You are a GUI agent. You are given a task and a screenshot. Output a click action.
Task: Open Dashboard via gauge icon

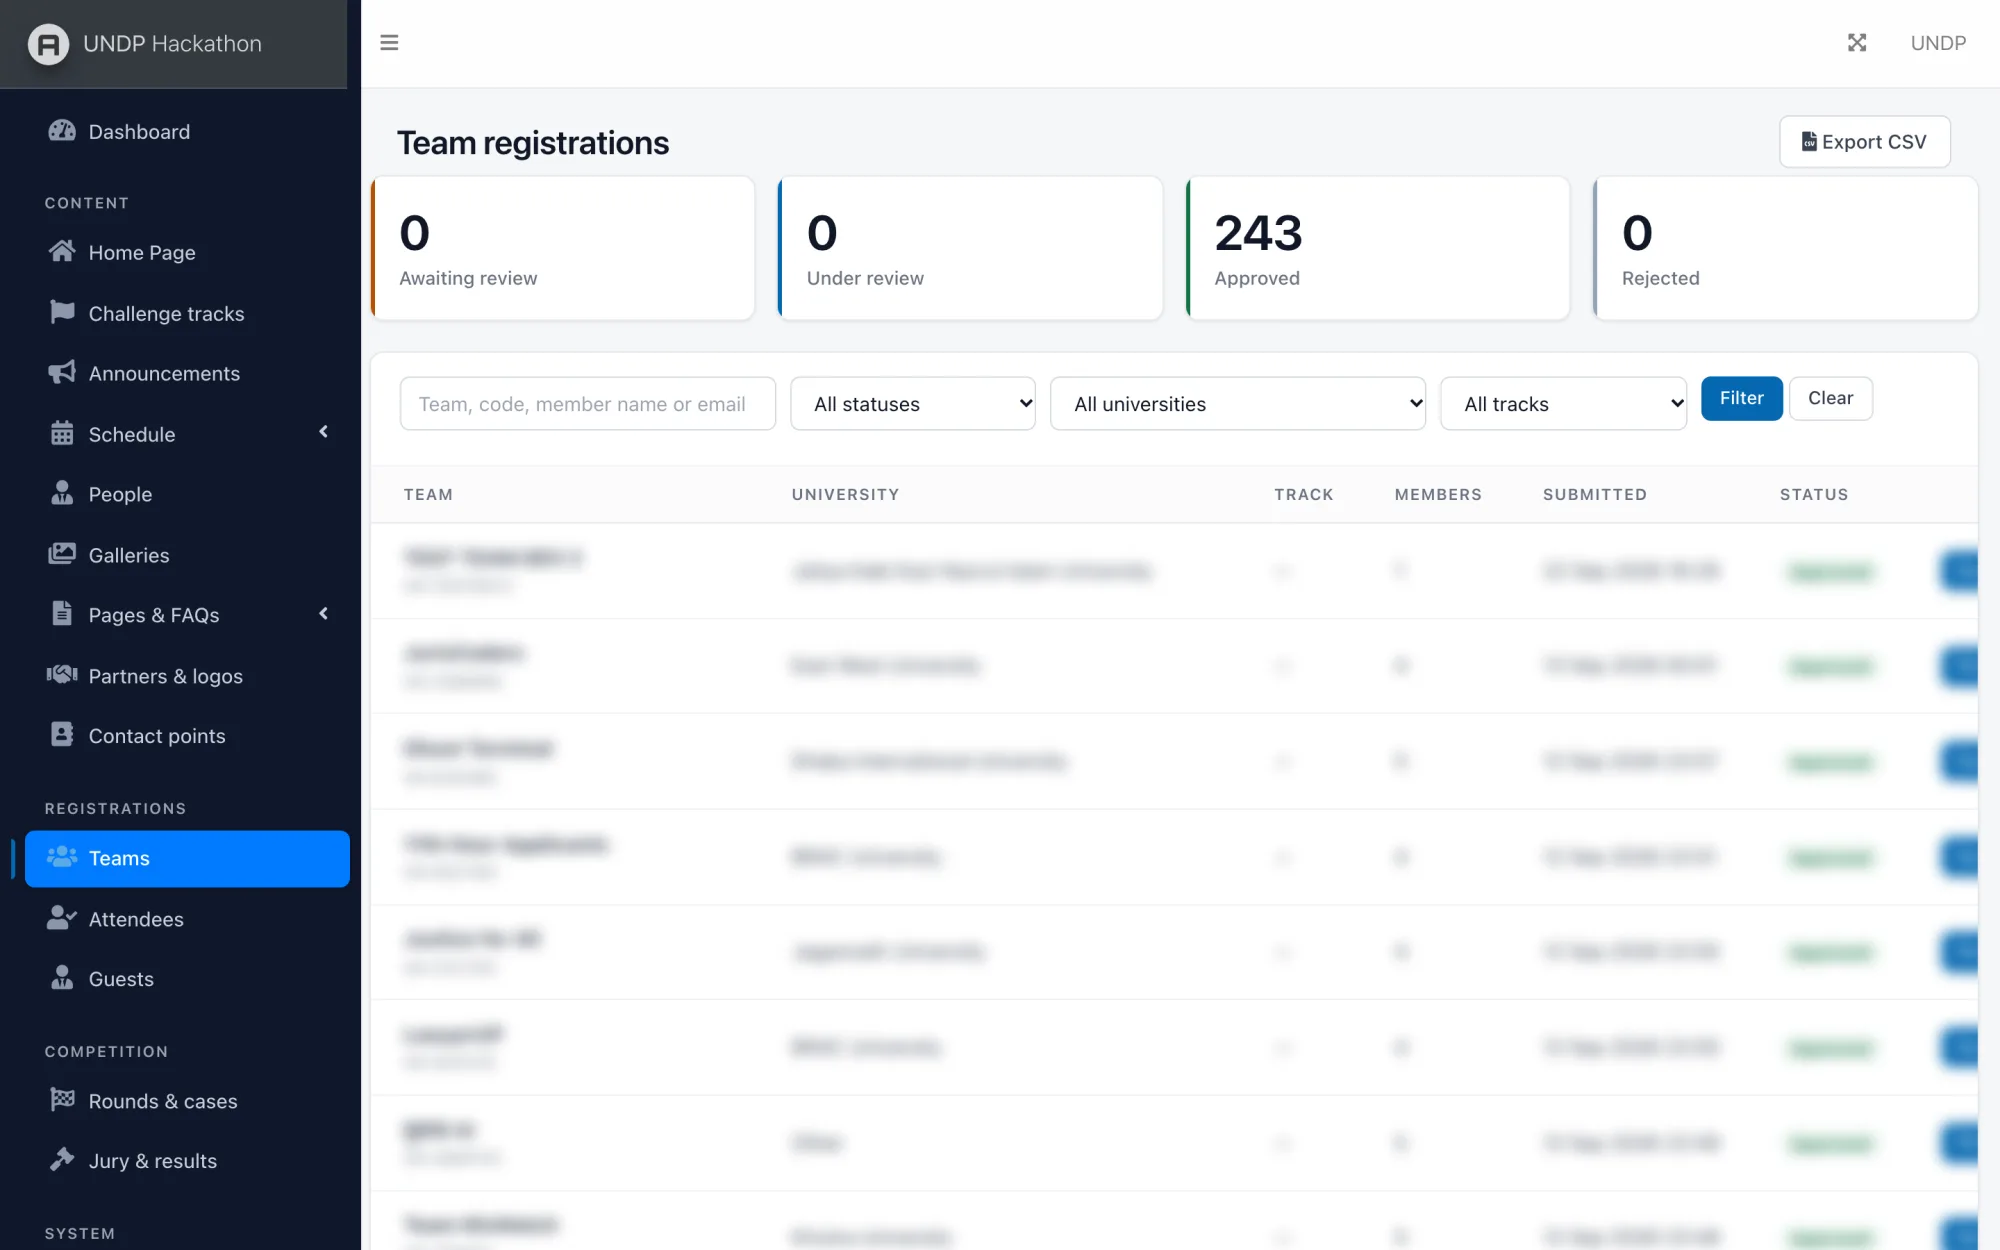tap(62, 131)
